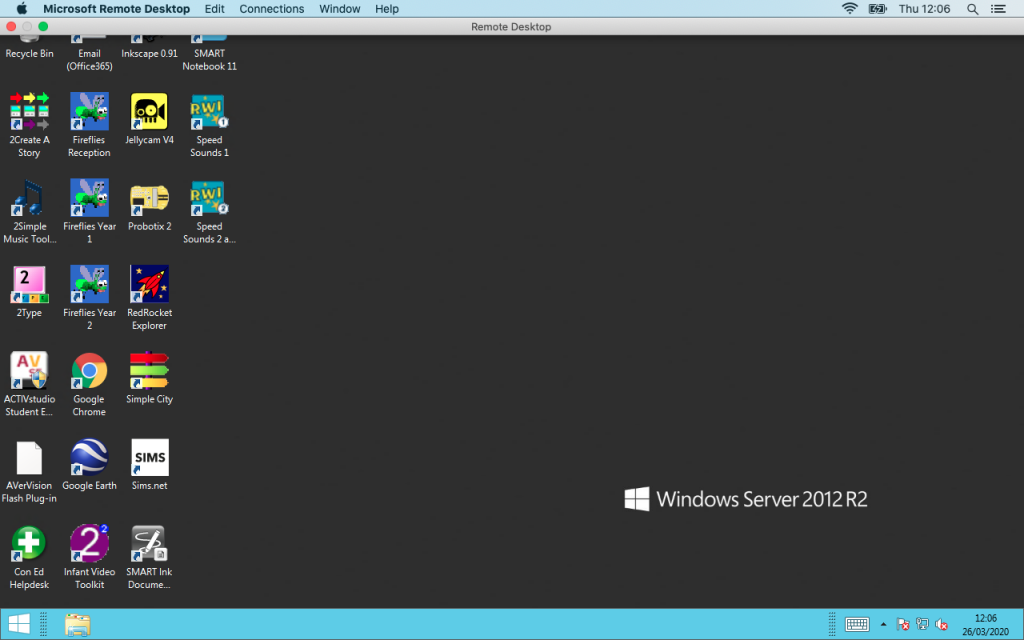Select the Jellycam V4 icon
The image size is (1024, 640).
150,118
